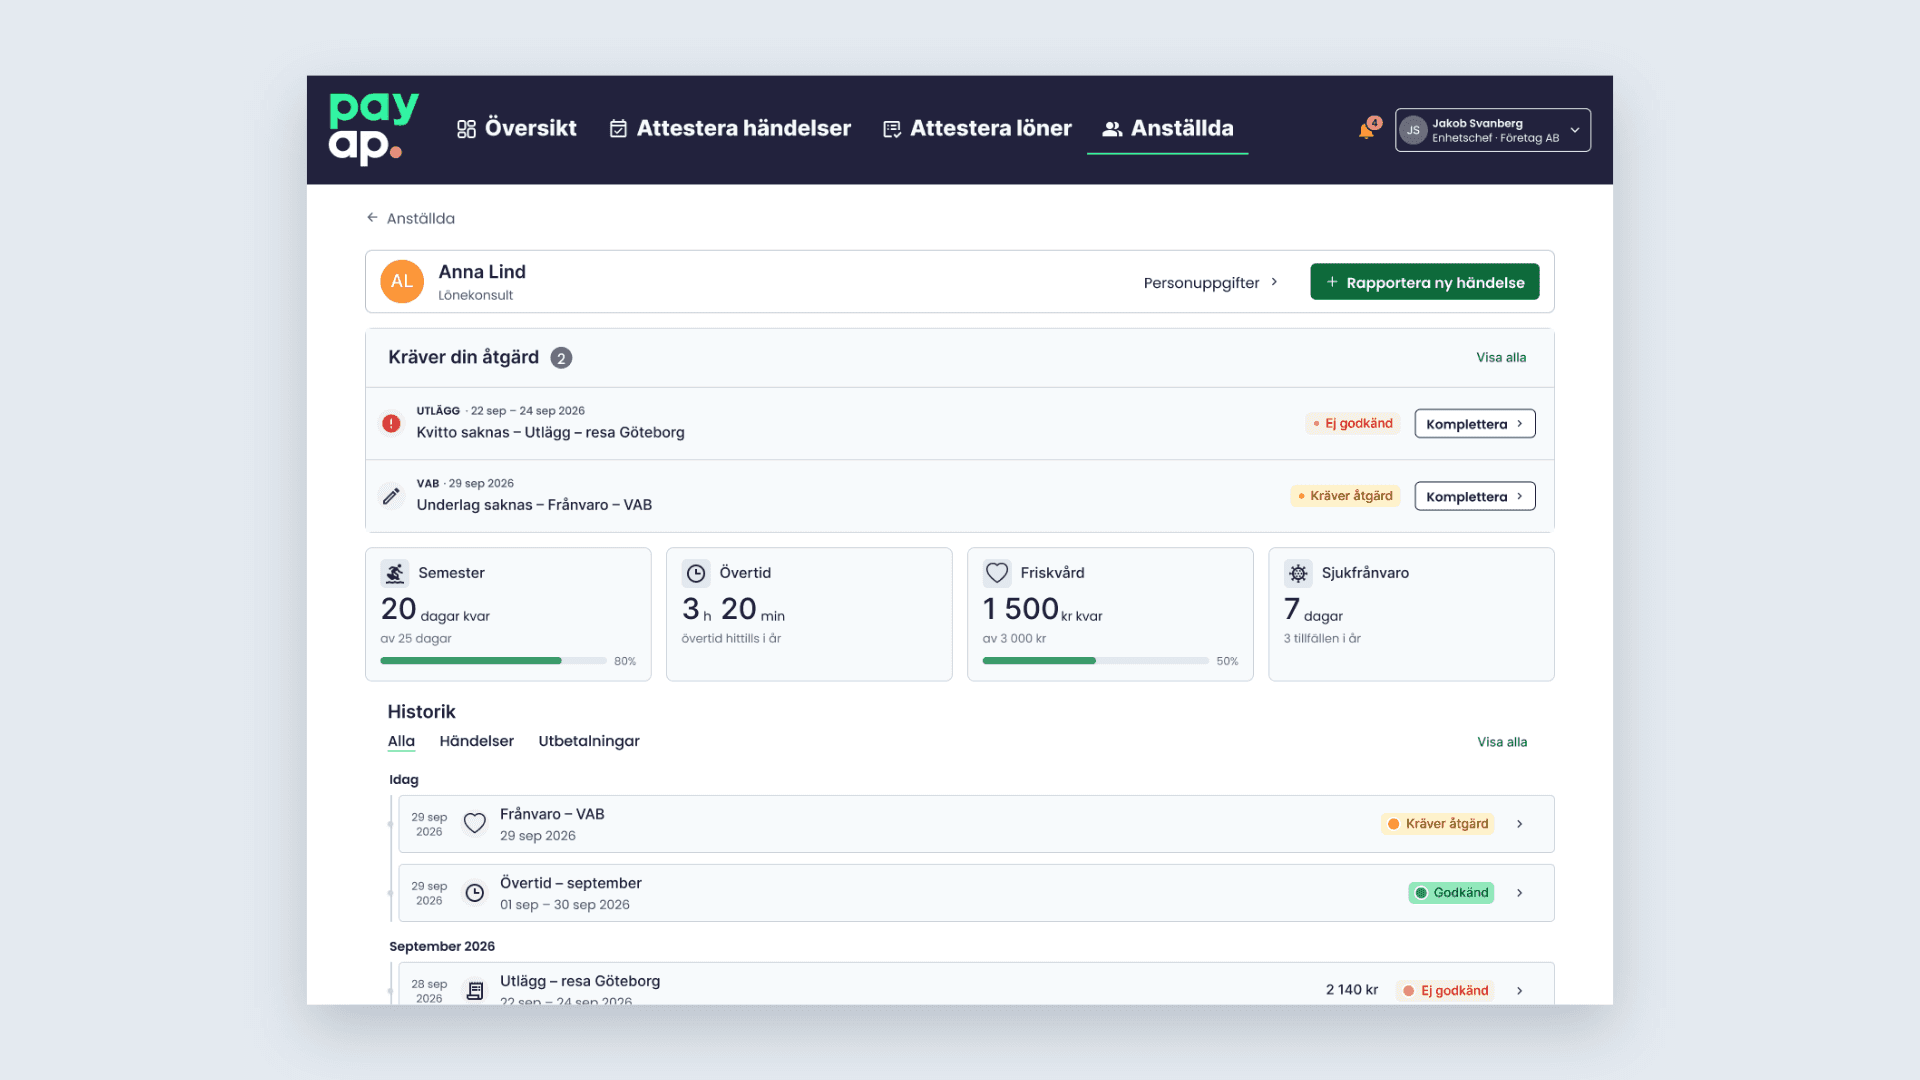
Task: Click the Godkänd status badge
Action: pos(1451,892)
